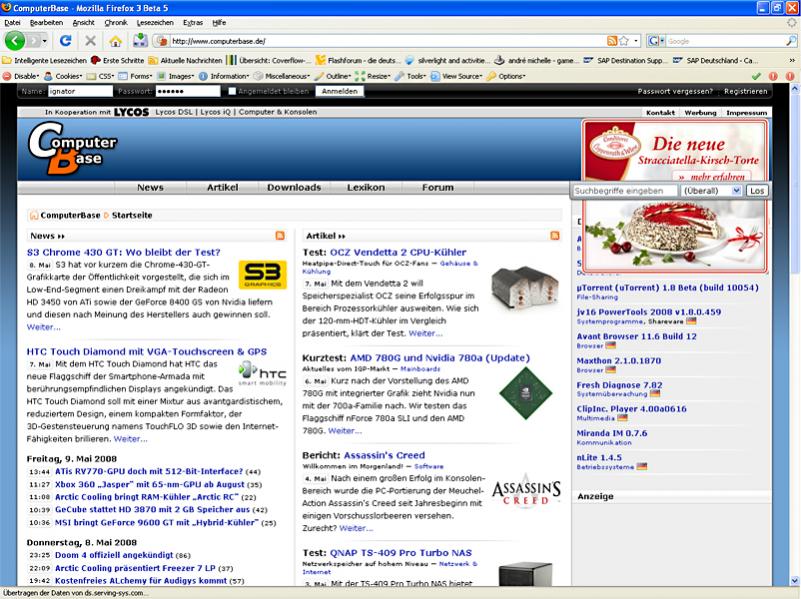Choose search scope (Überall) dropdown

[712, 190]
